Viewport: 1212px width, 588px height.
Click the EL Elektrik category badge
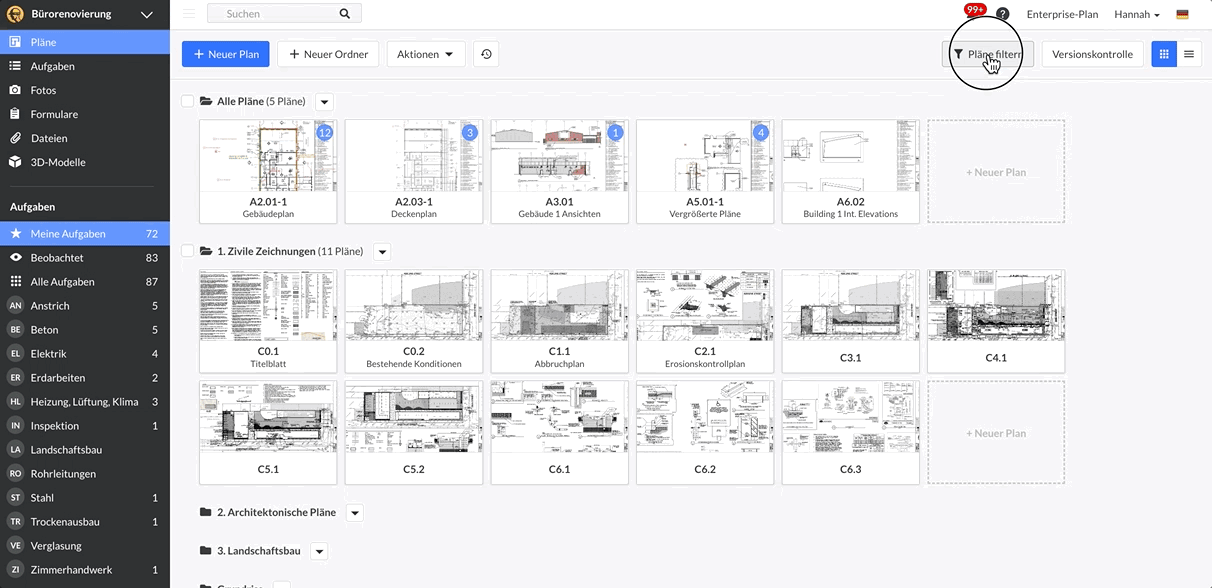15,354
